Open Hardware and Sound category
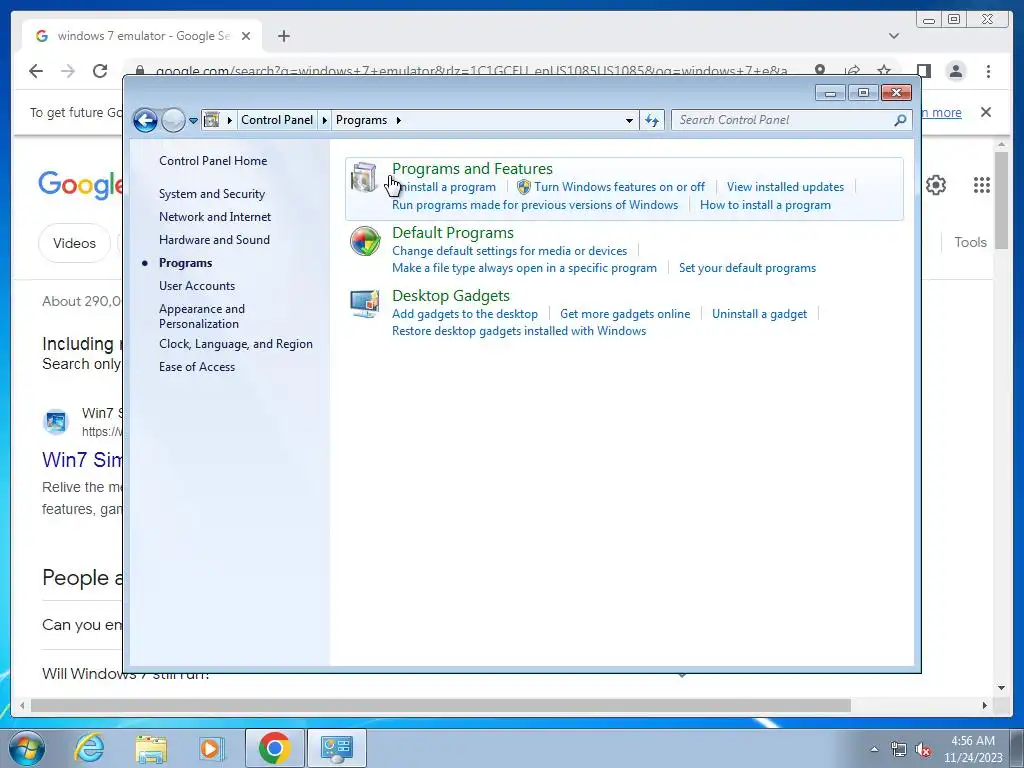1024x768 pixels. pos(214,240)
